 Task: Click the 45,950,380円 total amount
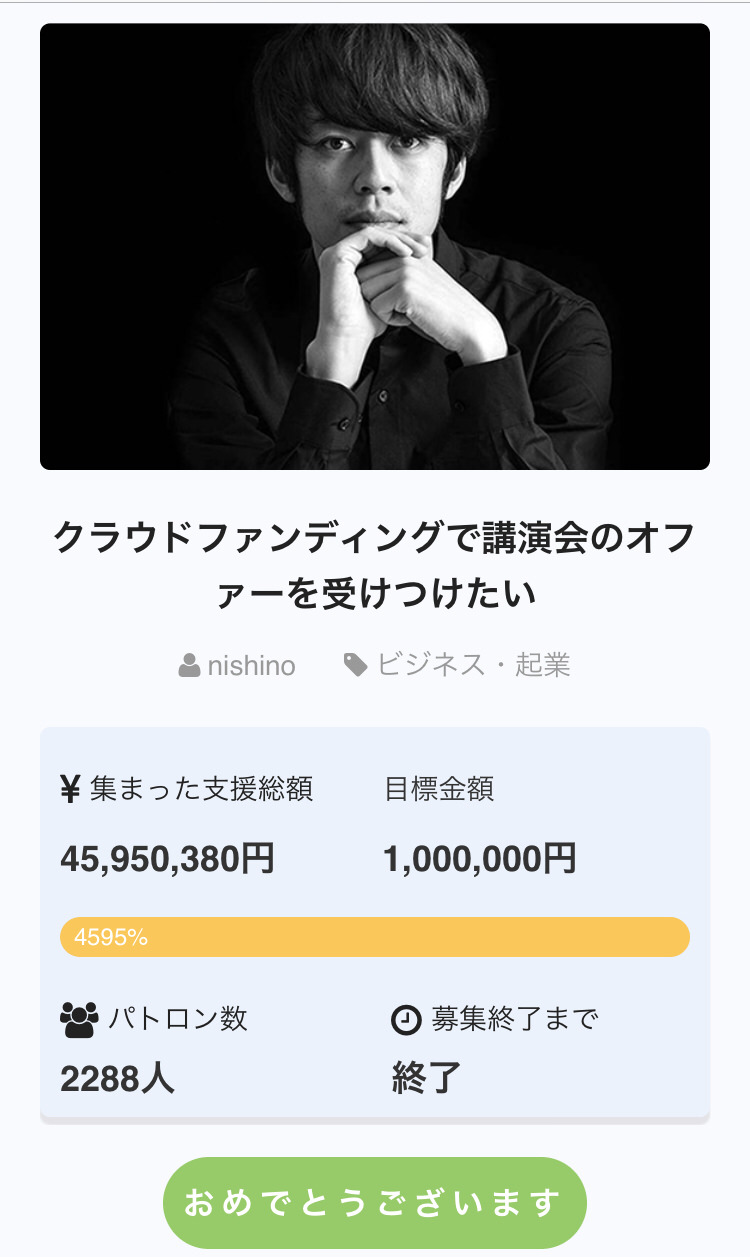pos(167,859)
